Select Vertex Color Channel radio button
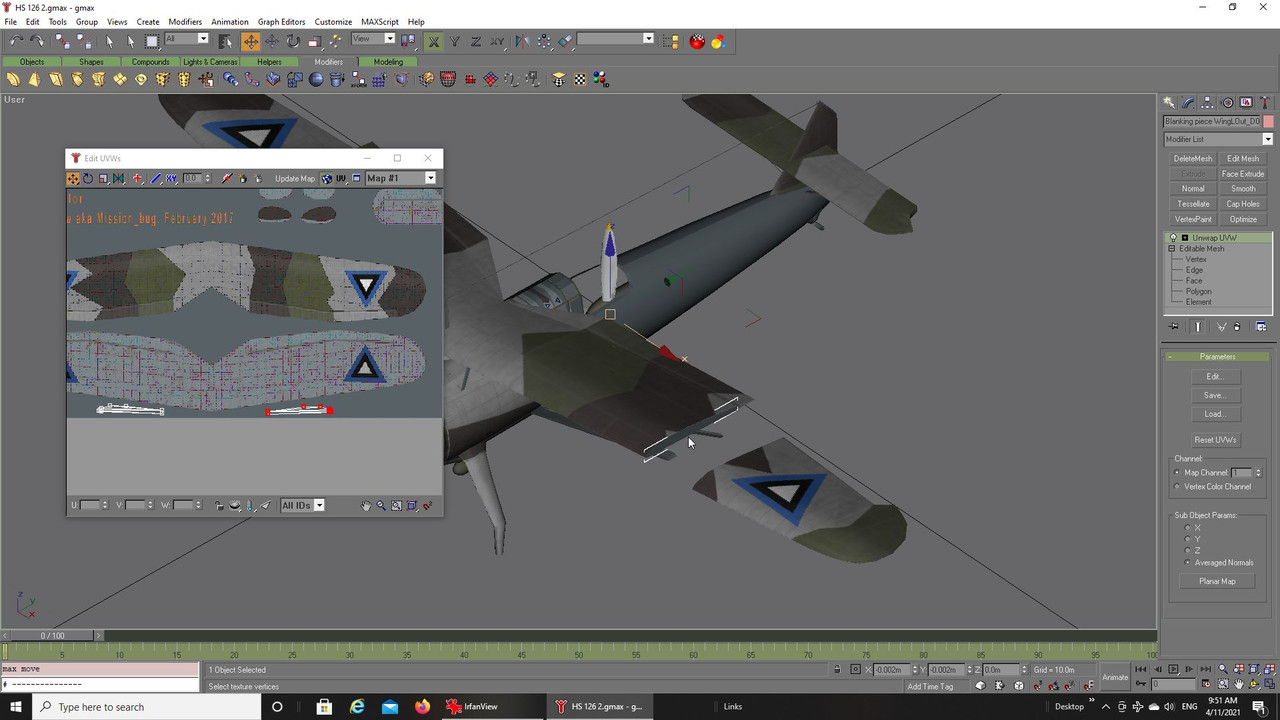 click(x=1177, y=487)
